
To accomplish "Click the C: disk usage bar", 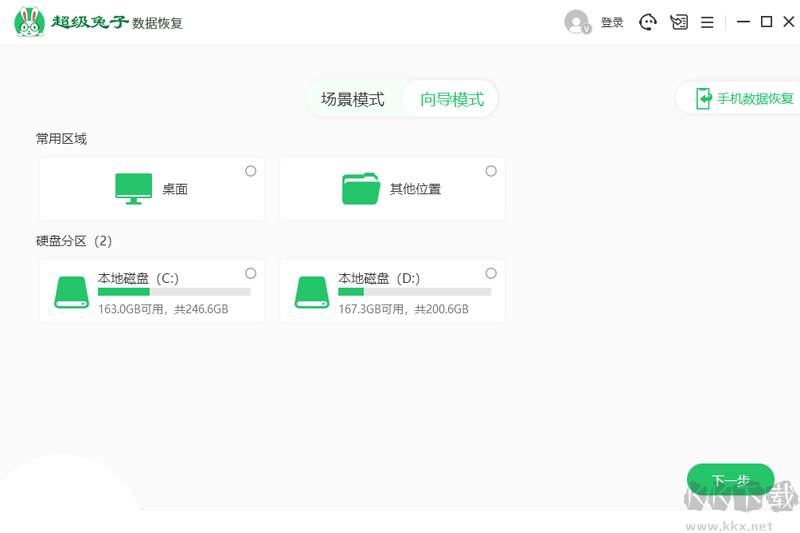I will click(174, 292).
